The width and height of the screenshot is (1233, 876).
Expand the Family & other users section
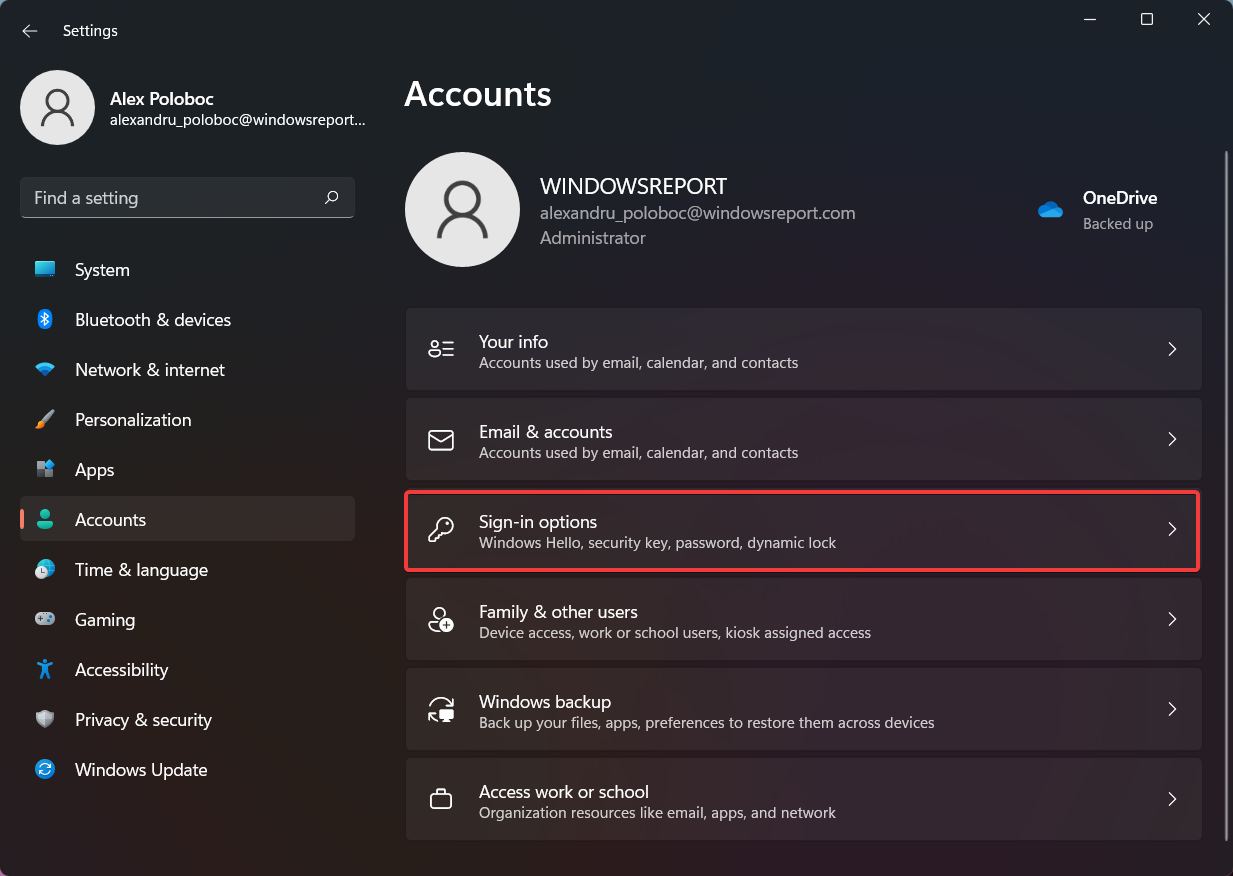point(1172,619)
